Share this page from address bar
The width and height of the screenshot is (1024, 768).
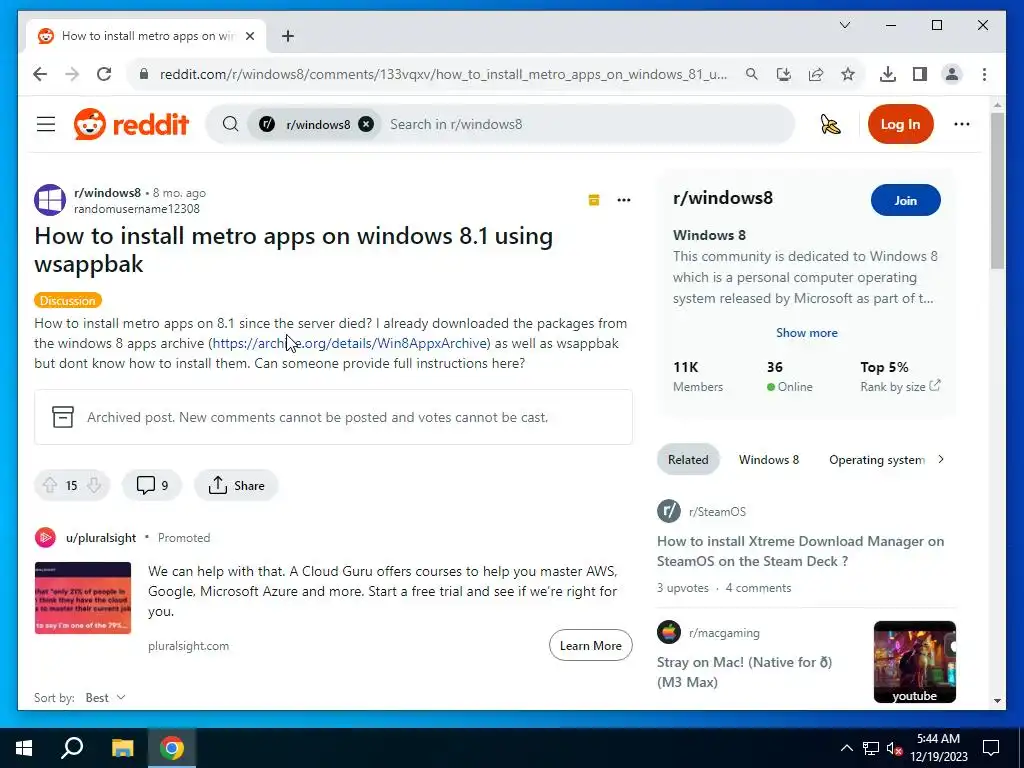816,74
